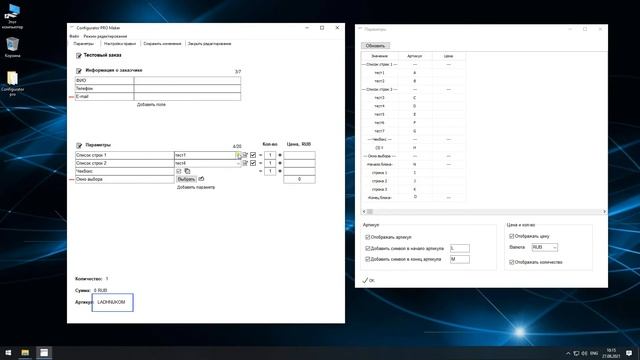Screen dimensions: 640x360
Task: Click the icon next to "Выбрать" button
Action: click(201, 179)
